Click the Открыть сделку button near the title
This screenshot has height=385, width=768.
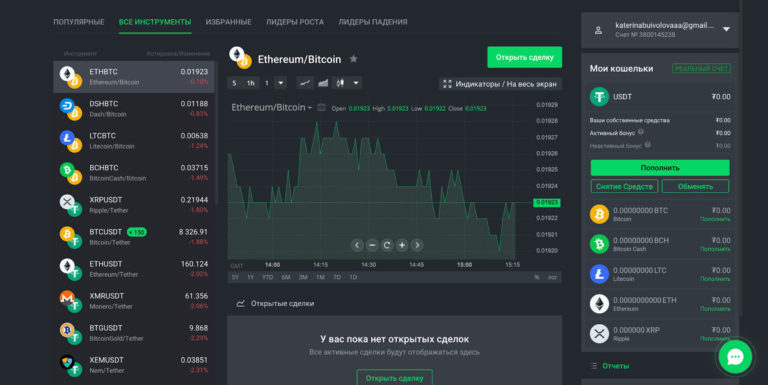click(525, 57)
